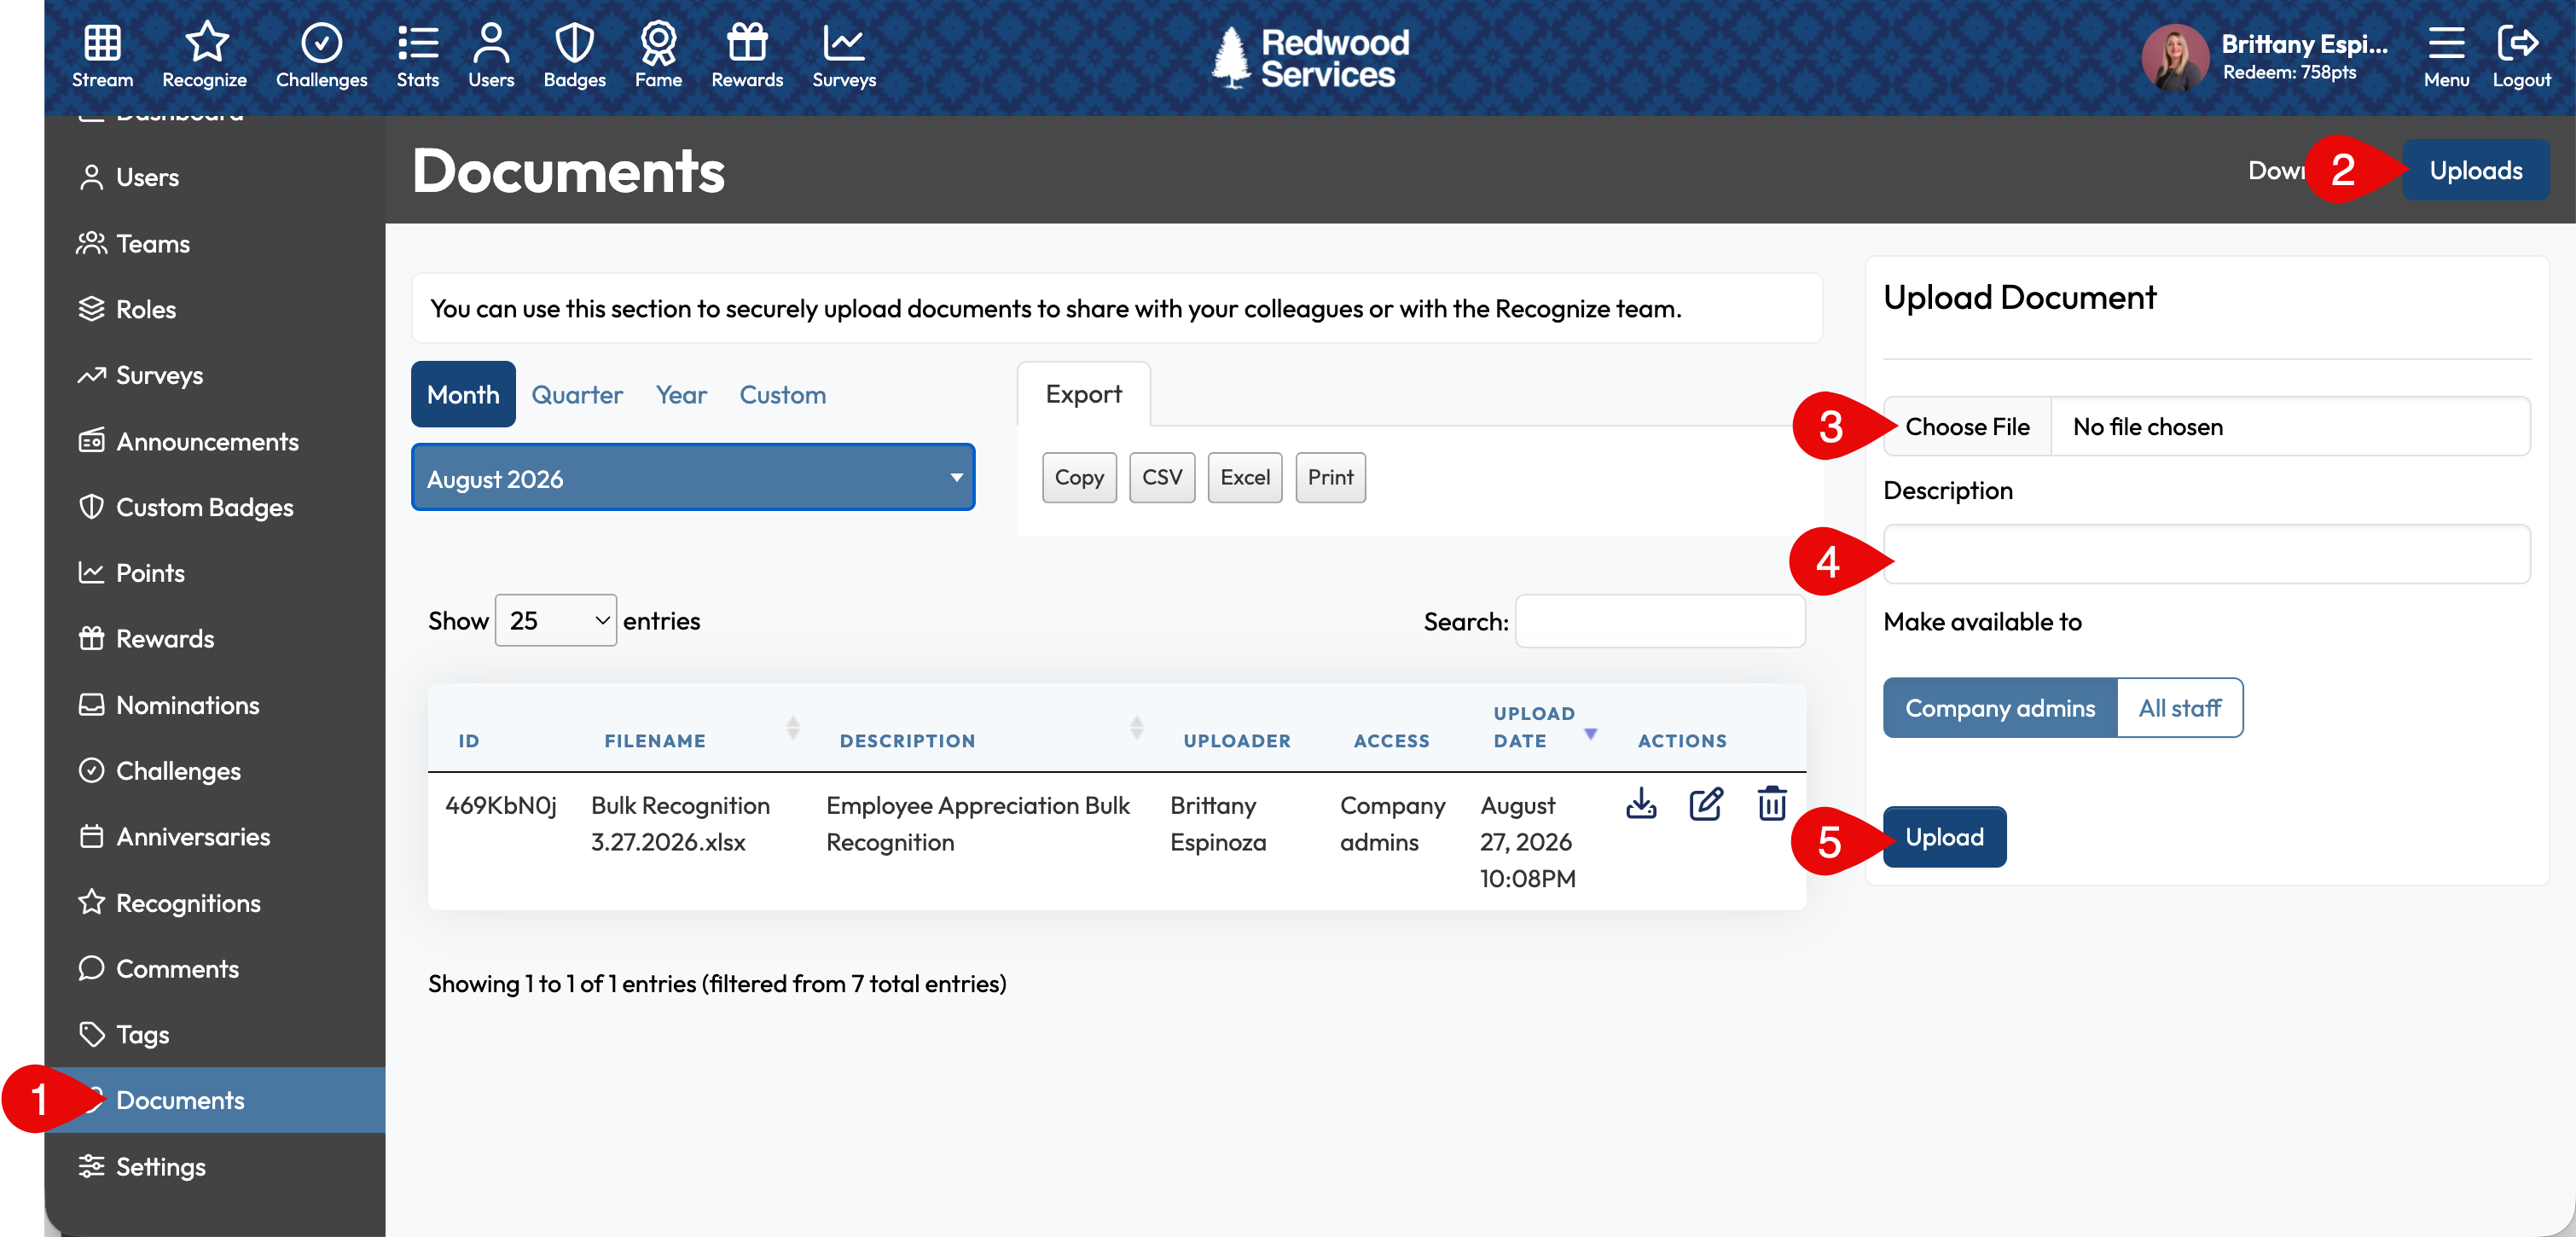2576x1237 pixels.
Task: Open Settings in the sidebar
Action: tap(215, 1167)
